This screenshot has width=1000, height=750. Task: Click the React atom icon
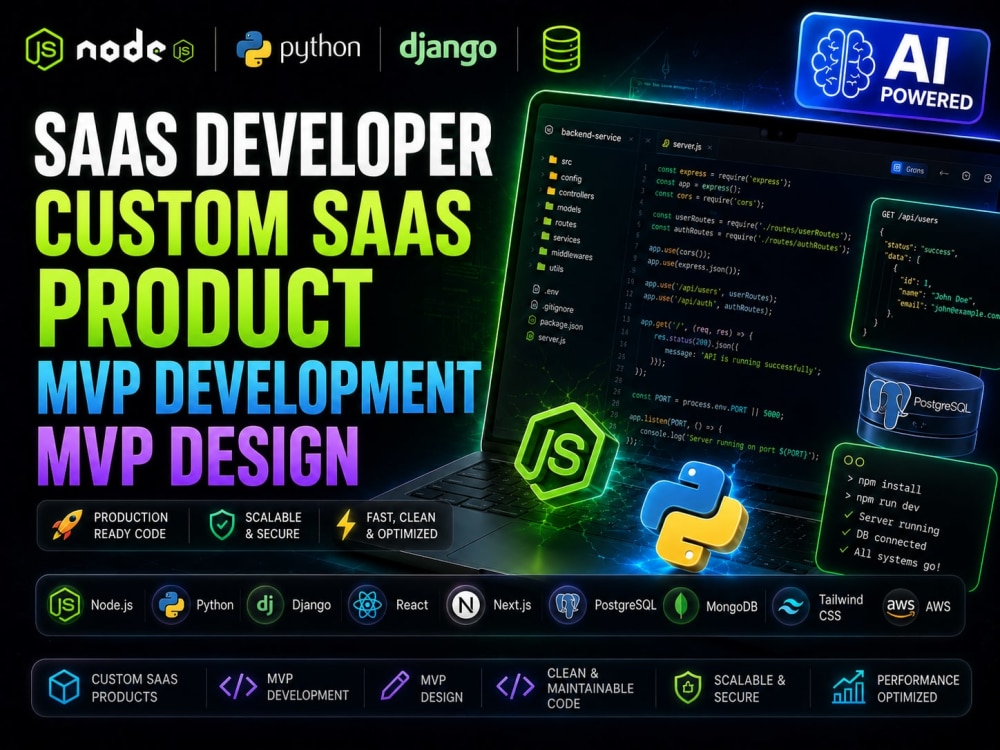tap(367, 605)
